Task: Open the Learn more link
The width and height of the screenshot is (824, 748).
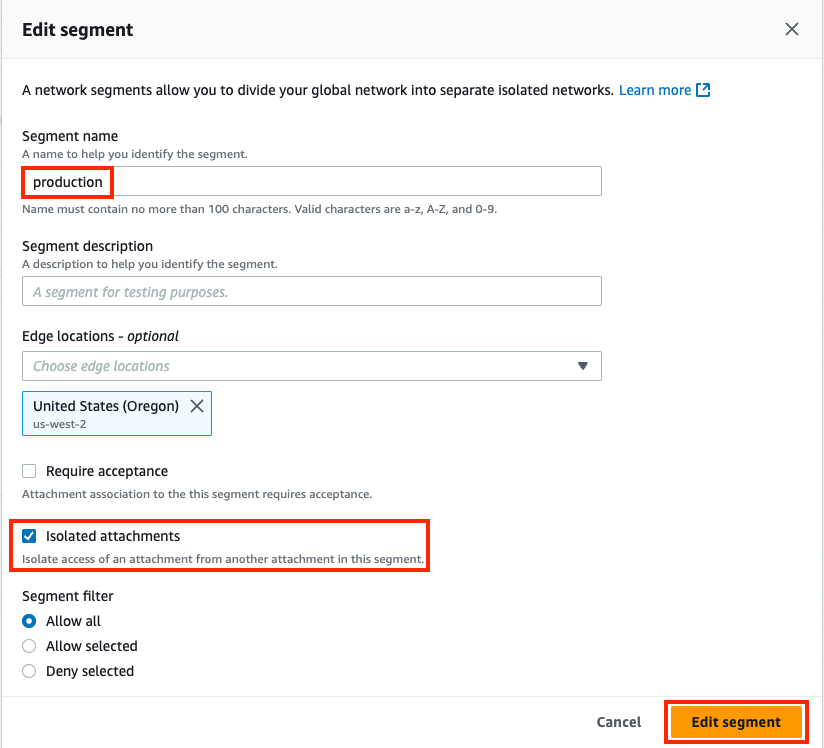Action: pyautogui.click(x=654, y=90)
